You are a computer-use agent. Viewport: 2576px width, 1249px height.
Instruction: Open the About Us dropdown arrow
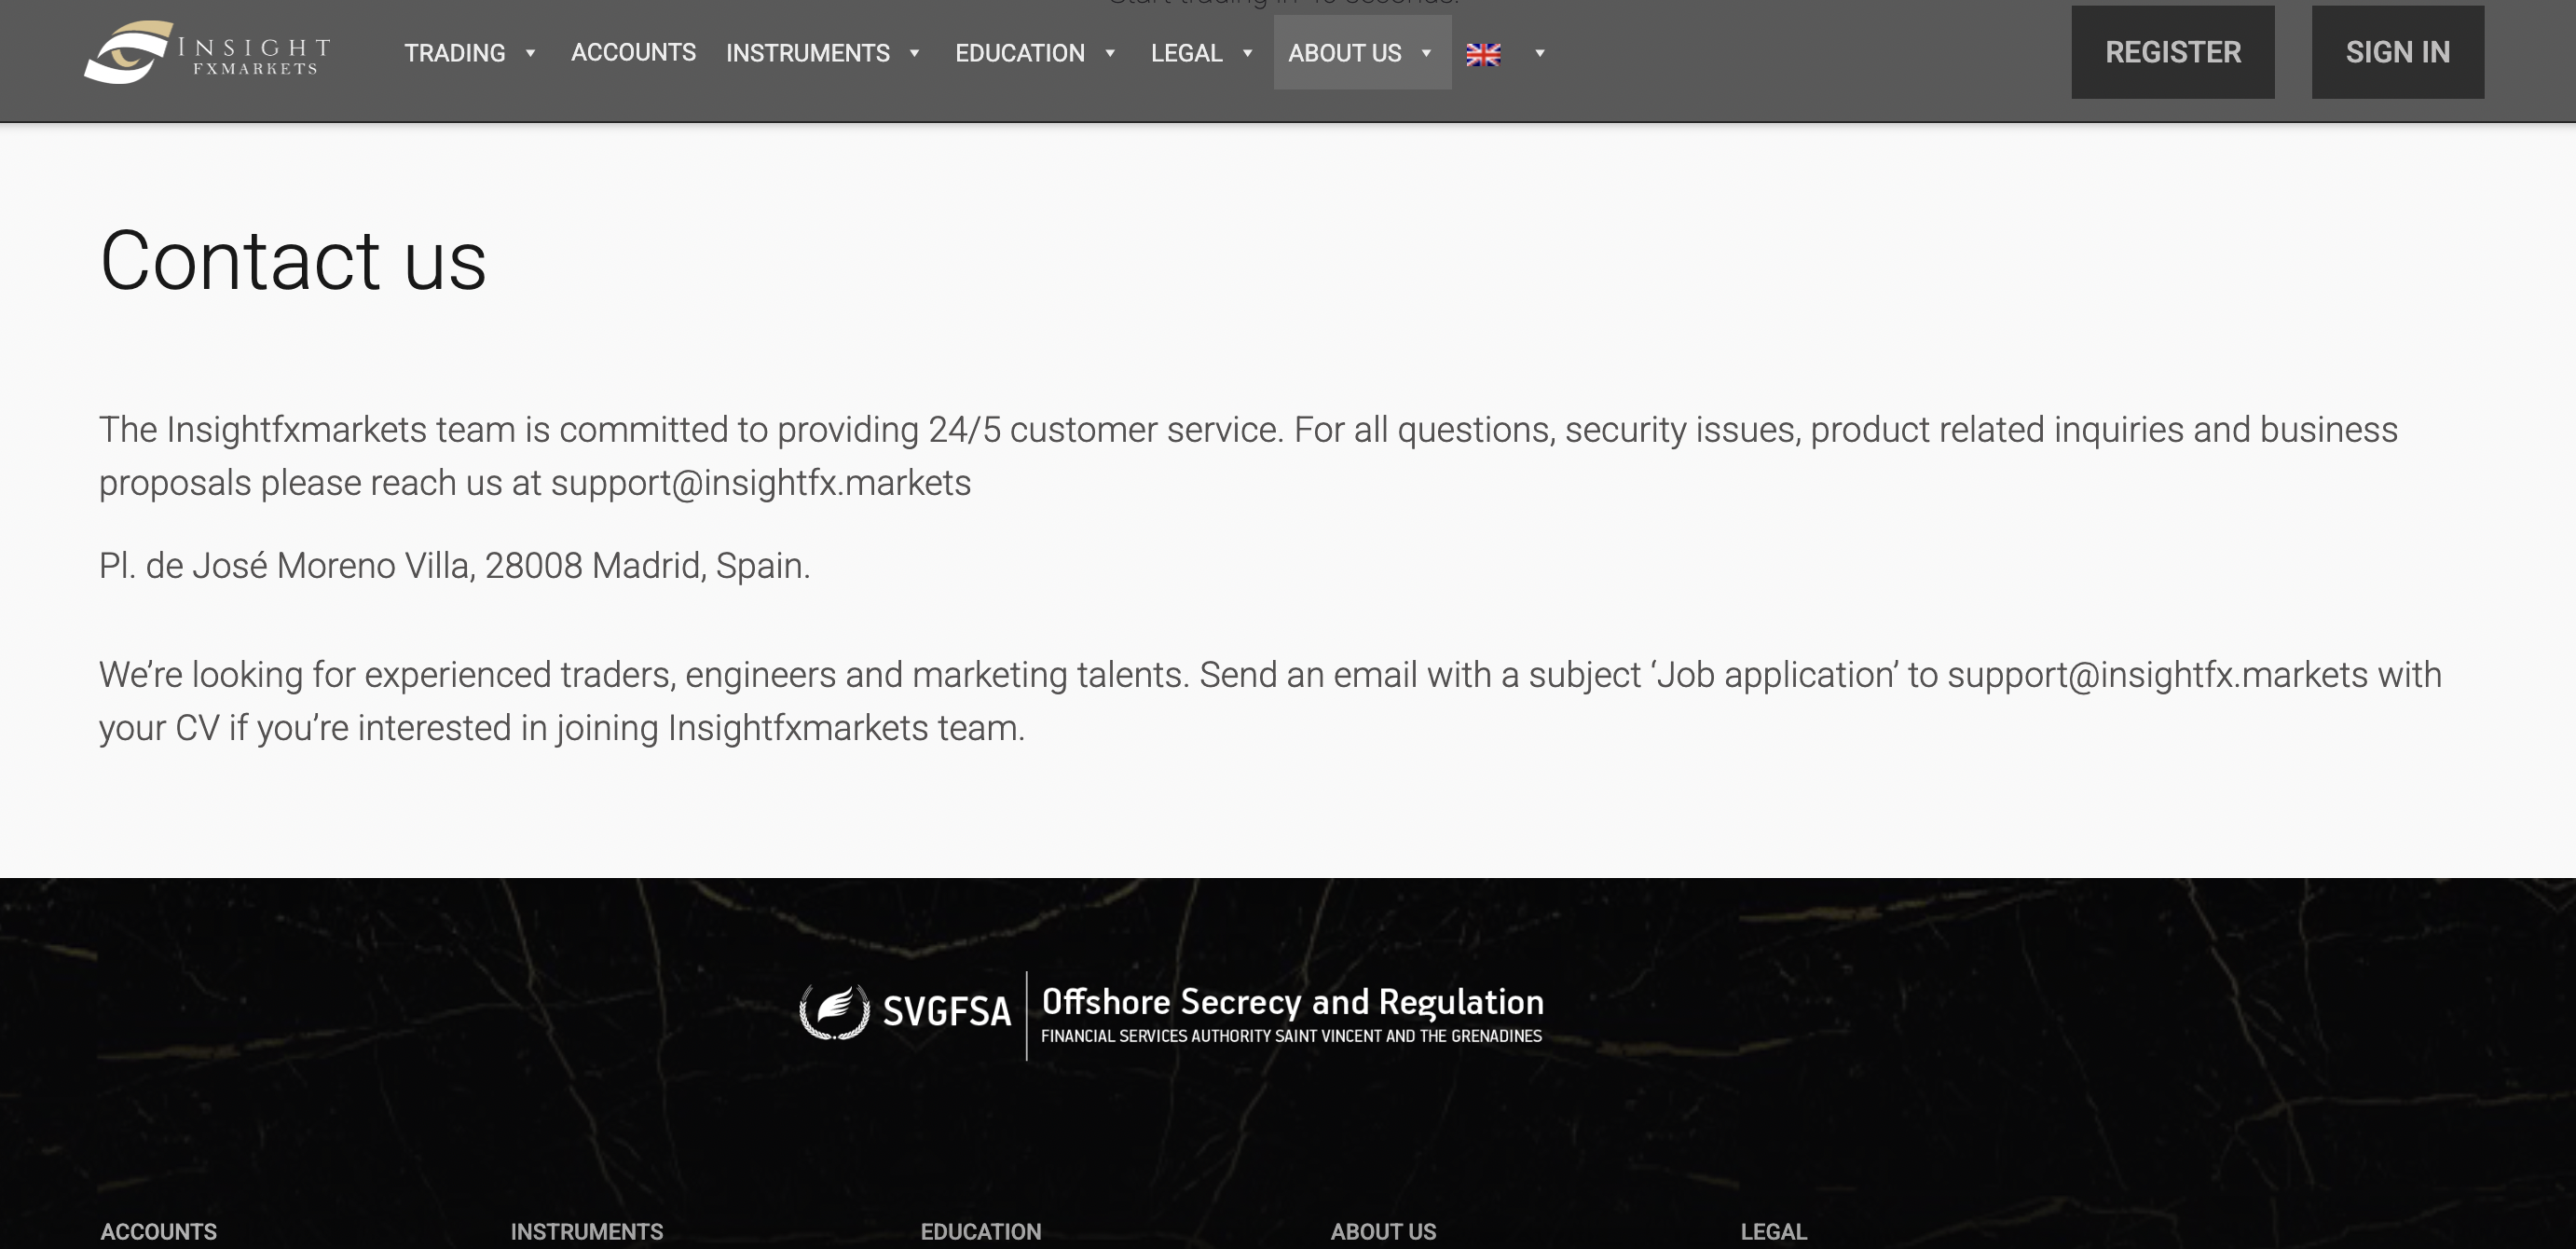(1427, 53)
